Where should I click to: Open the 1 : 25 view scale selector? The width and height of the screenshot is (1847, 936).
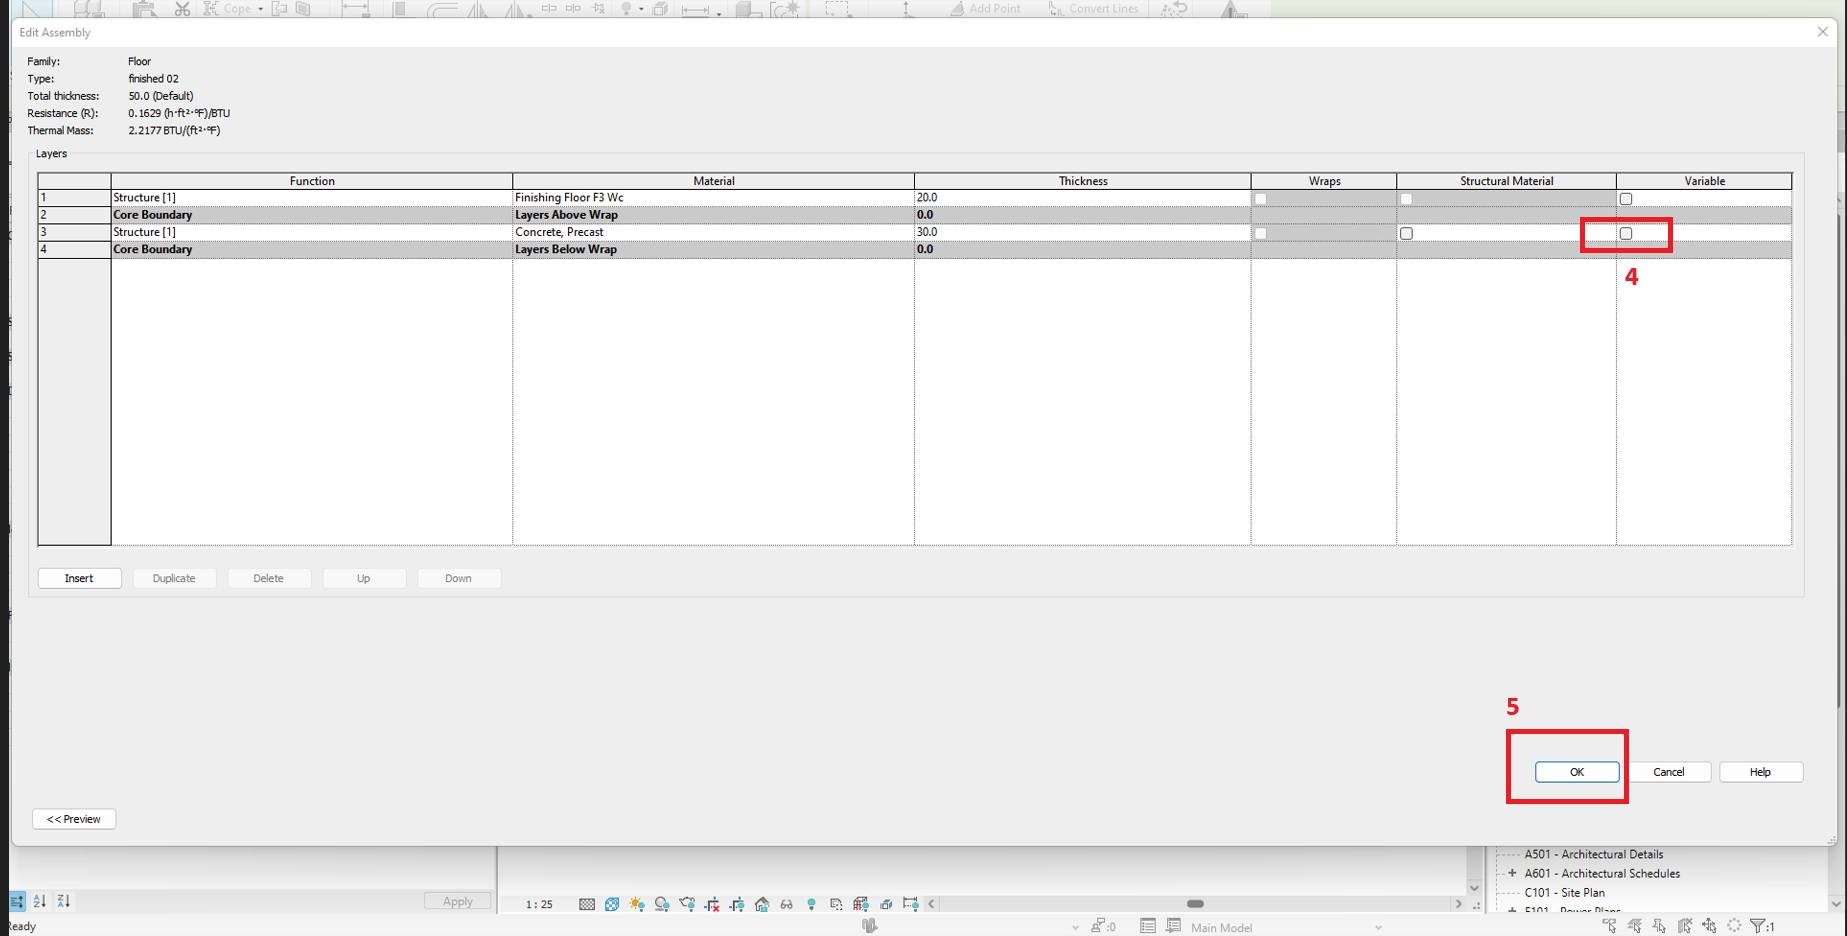[539, 904]
